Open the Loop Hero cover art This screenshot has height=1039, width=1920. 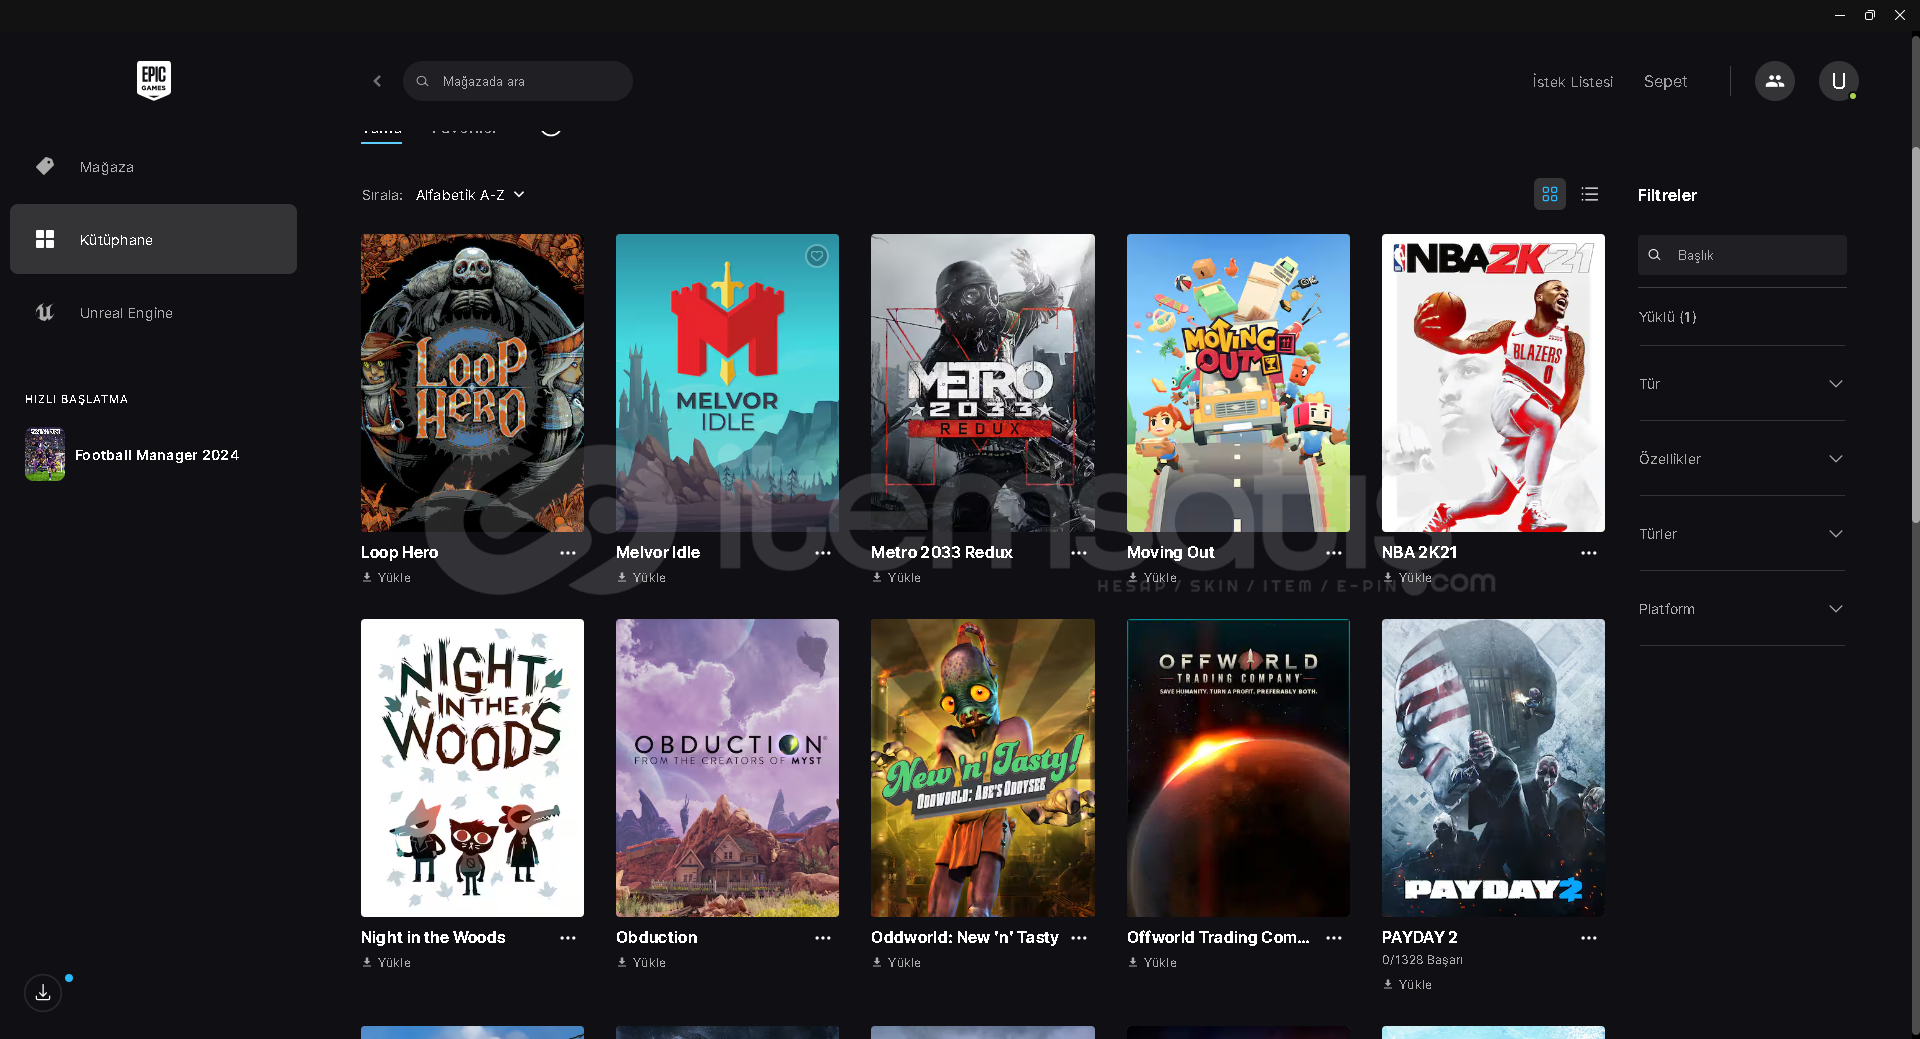tap(472, 383)
